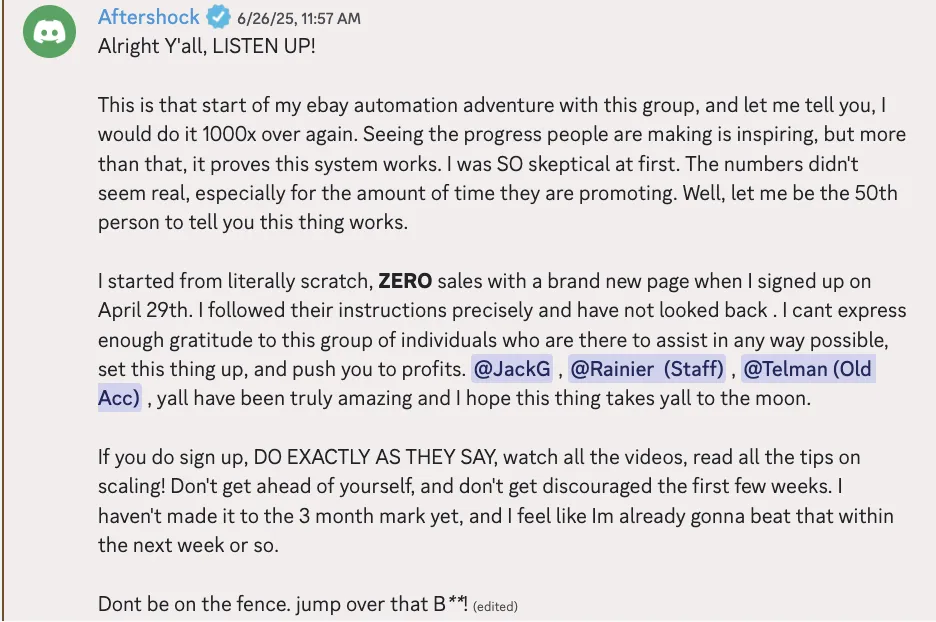Click the "DO EXACTLY AS THEY SAY" phrase
Screen dimensions: 936x622
click(x=373, y=458)
